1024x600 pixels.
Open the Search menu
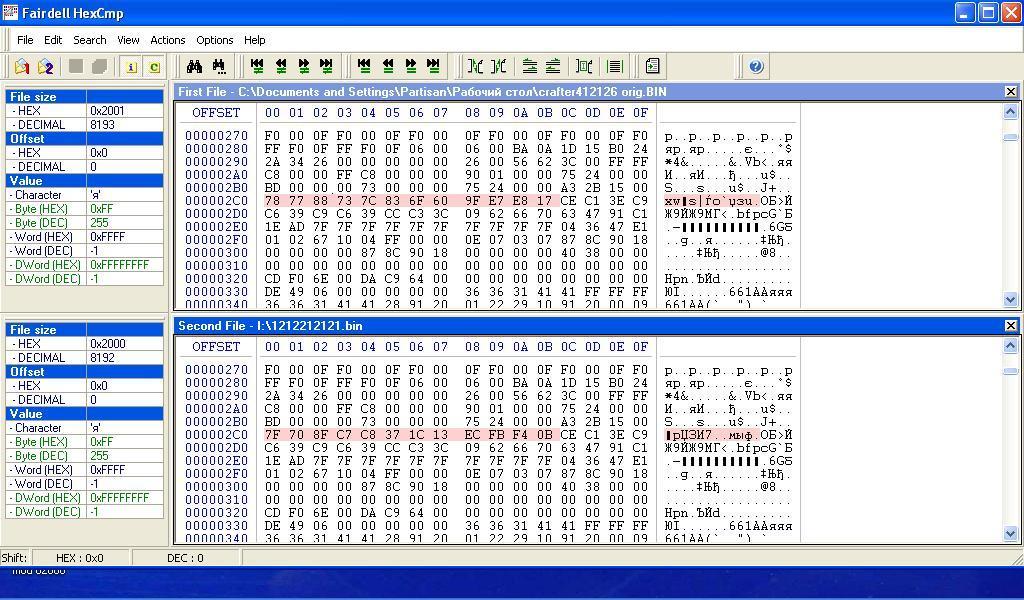point(89,40)
